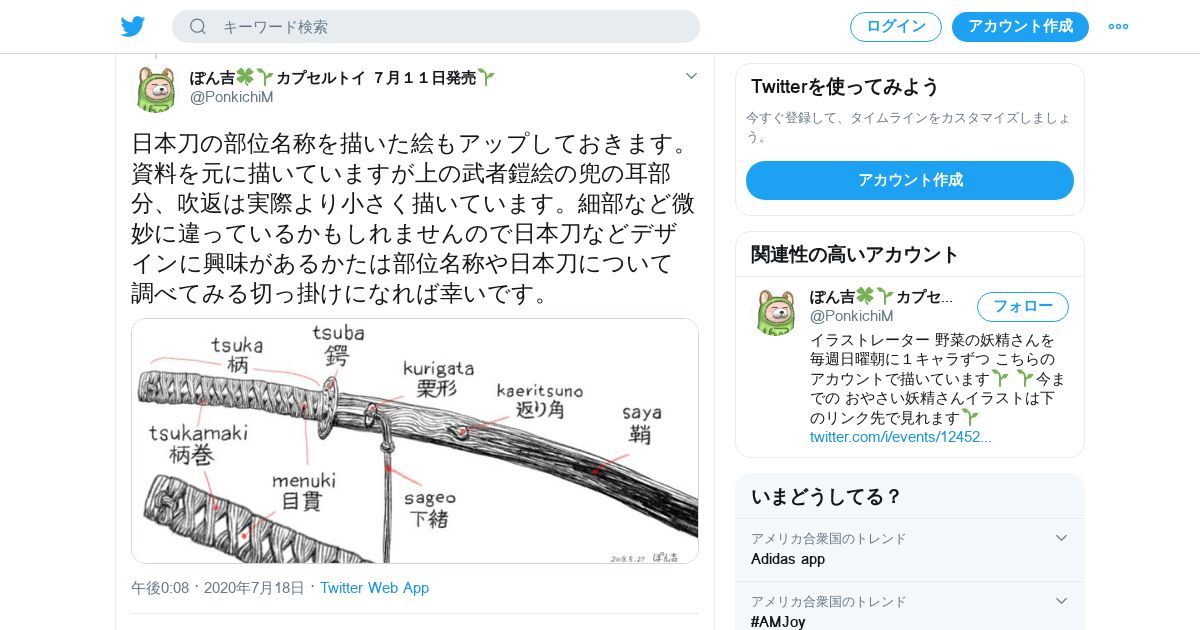The image size is (1200, 630).
Task: Open the Twitter Web App link
Action: click(374, 588)
